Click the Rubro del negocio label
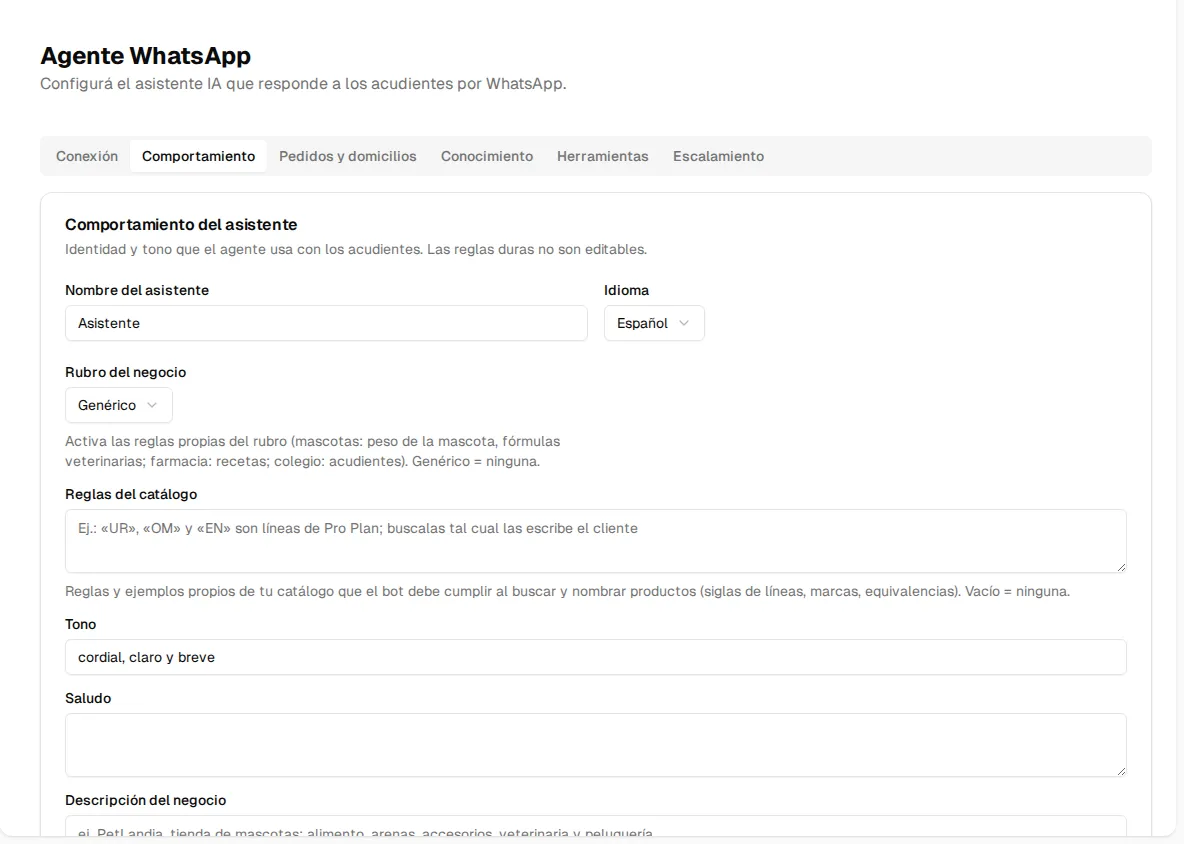Image resolution: width=1184 pixels, height=844 pixels. coord(125,372)
